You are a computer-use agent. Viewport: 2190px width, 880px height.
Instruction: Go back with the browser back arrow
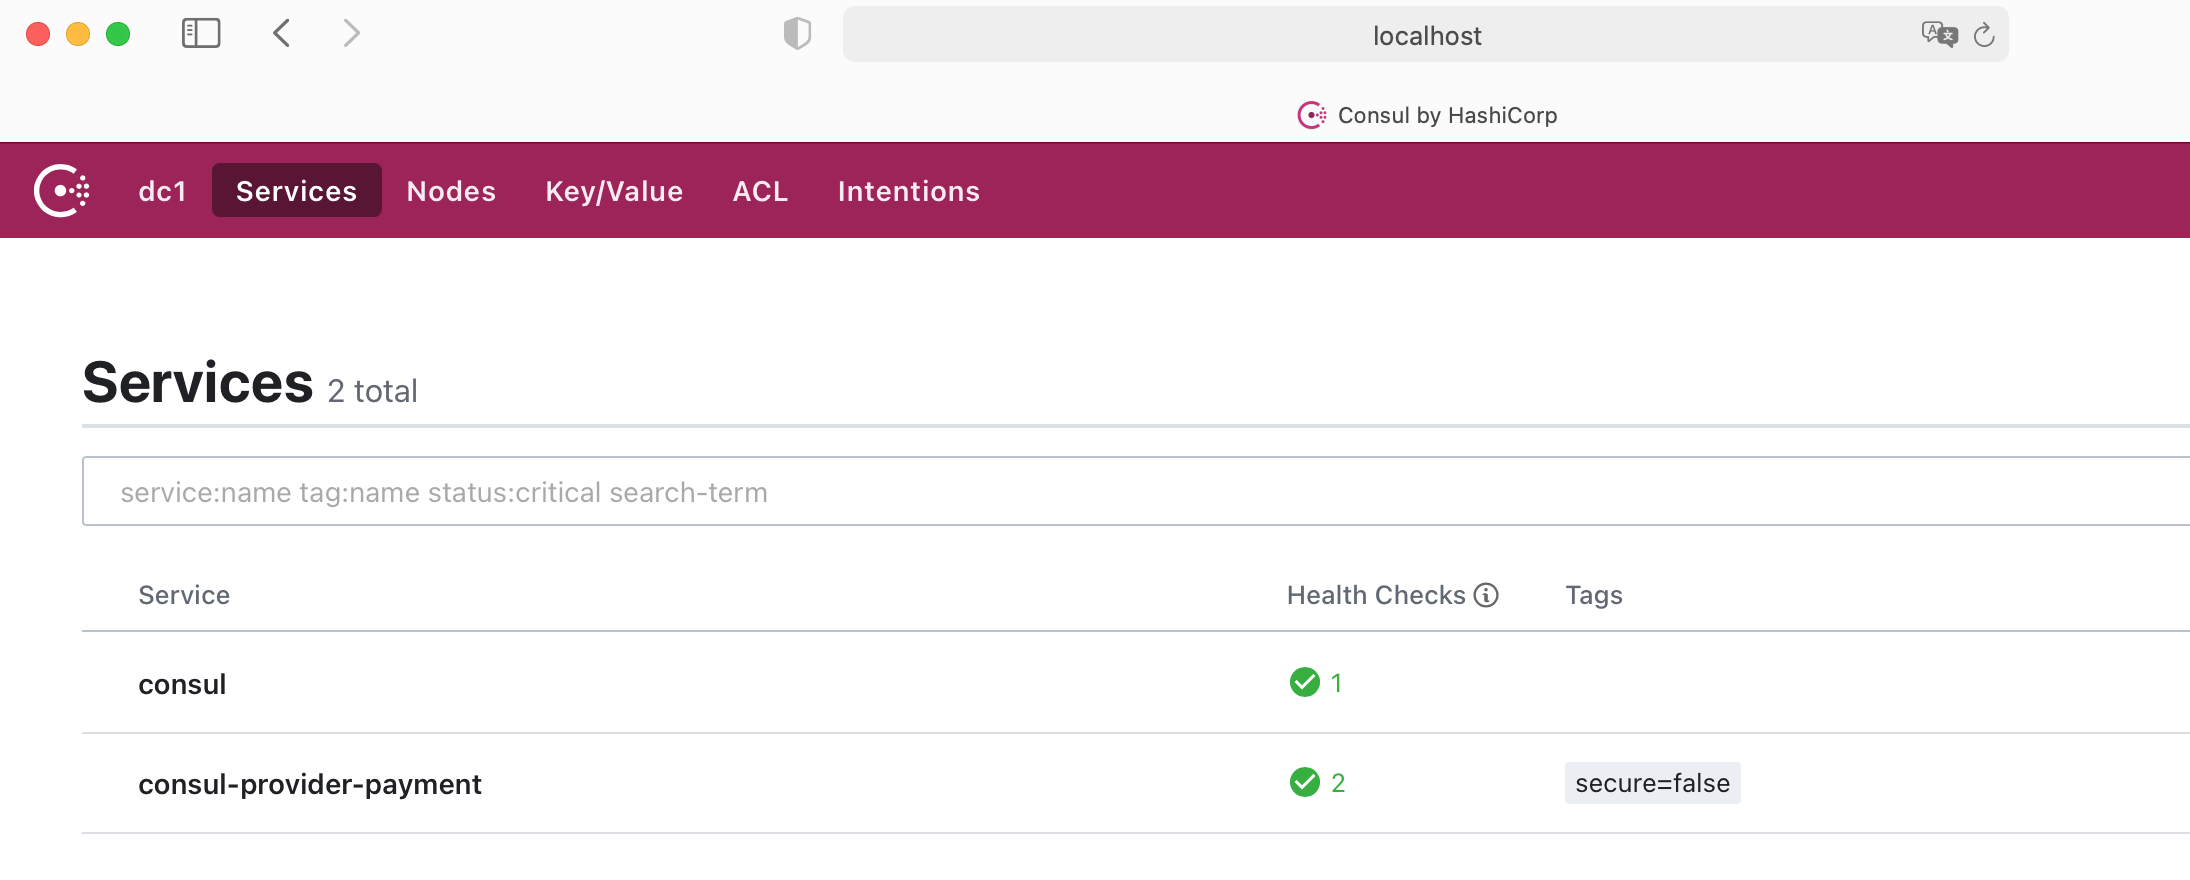[282, 34]
